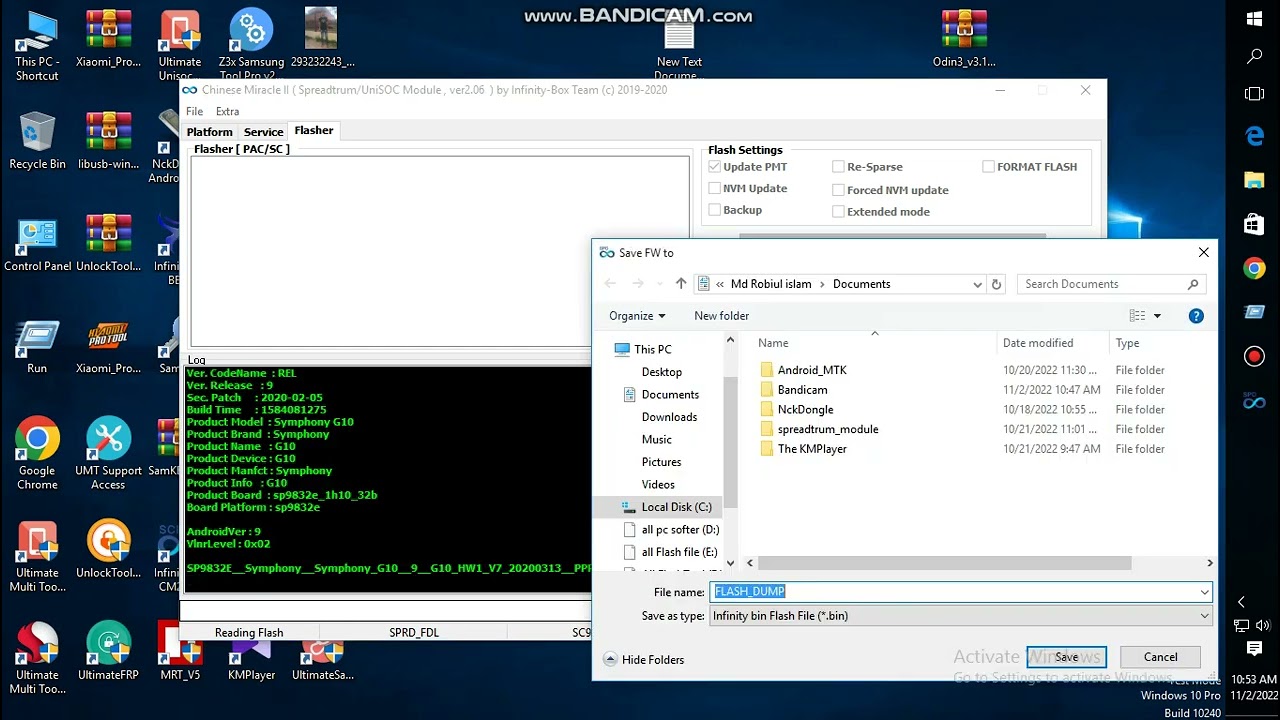The width and height of the screenshot is (1280, 720).
Task: Click the Search Documents field
Action: pyautogui.click(x=1110, y=284)
